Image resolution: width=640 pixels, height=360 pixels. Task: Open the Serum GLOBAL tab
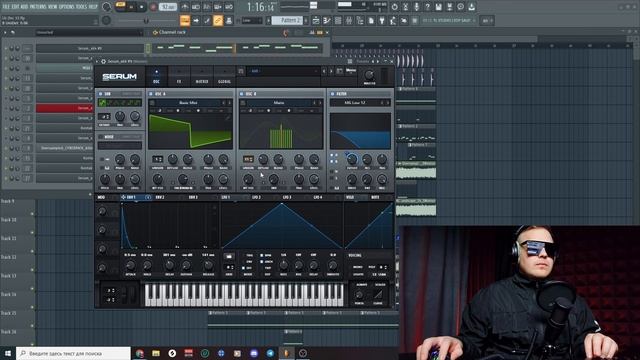[224, 76]
